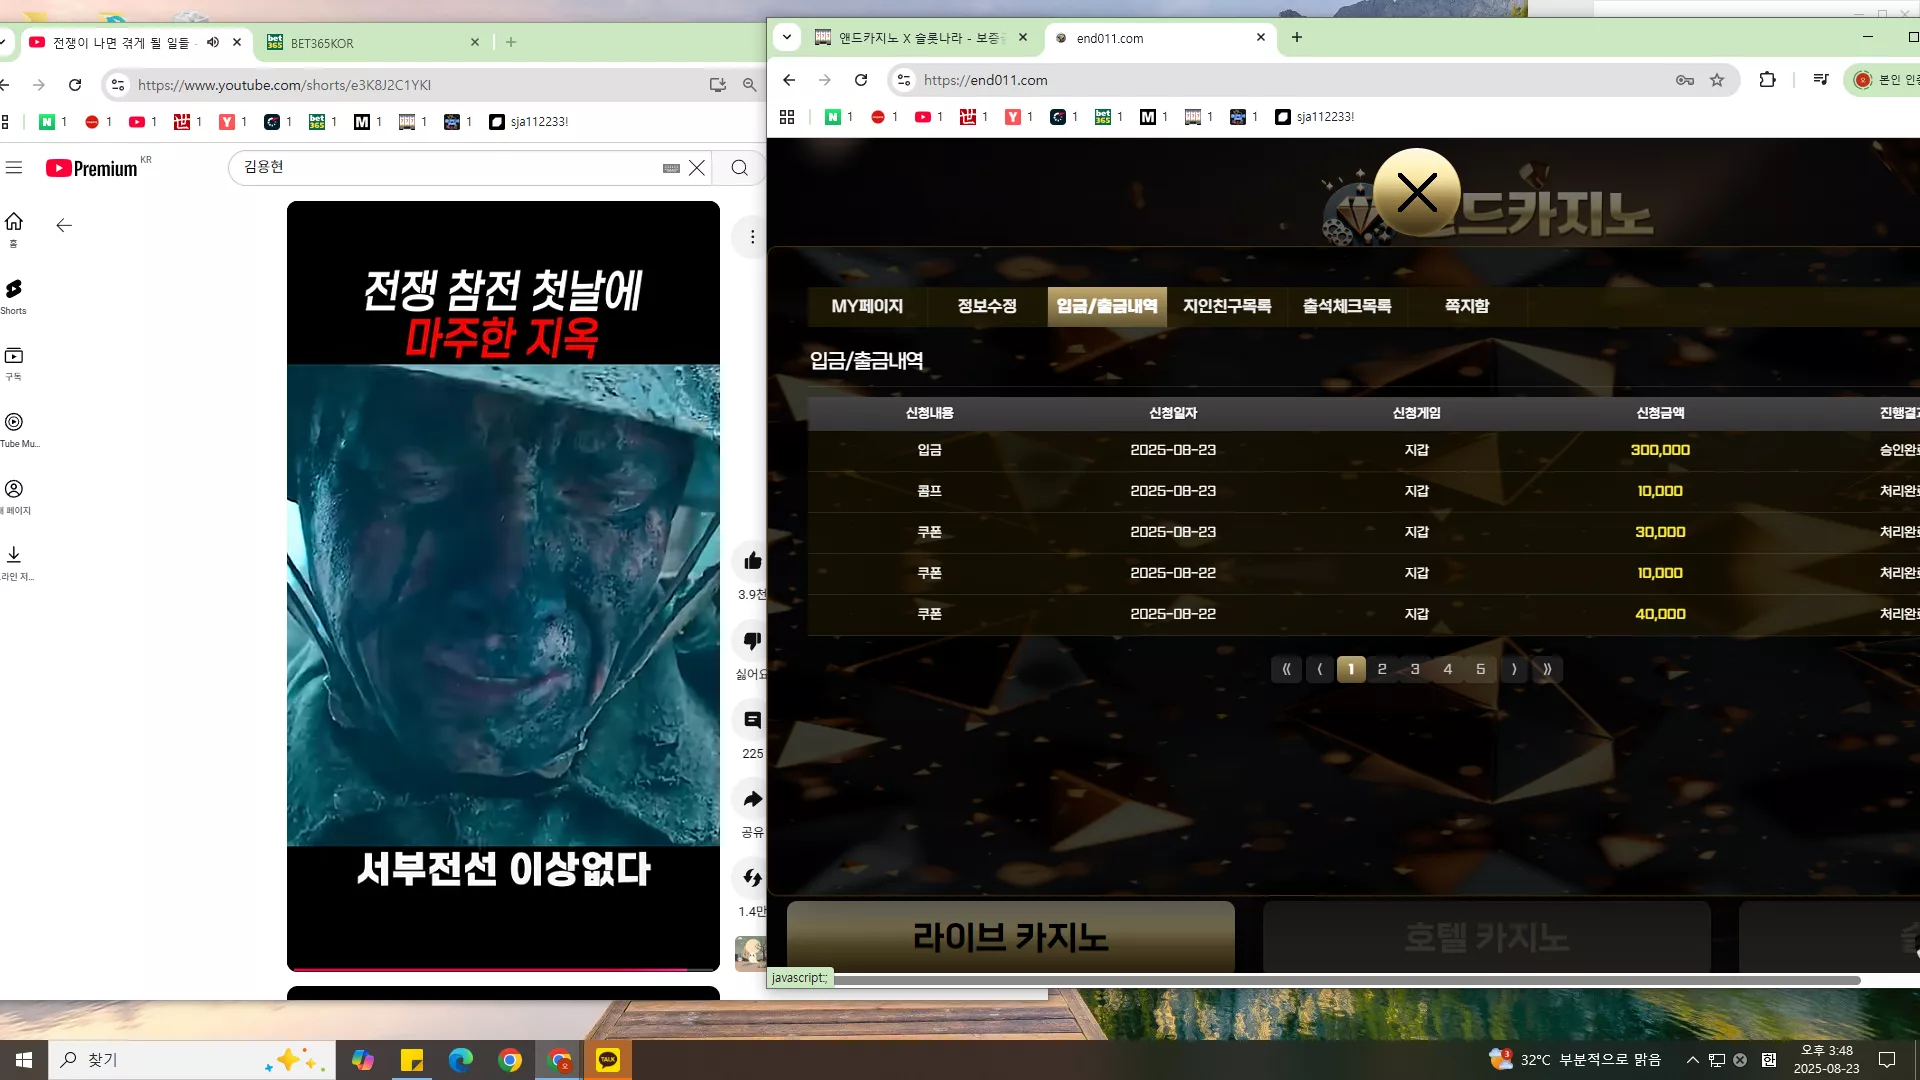1920x1080 pixels.
Task: Open the sja112233! bookmark in YouTube window
Action: click(x=529, y=122)
